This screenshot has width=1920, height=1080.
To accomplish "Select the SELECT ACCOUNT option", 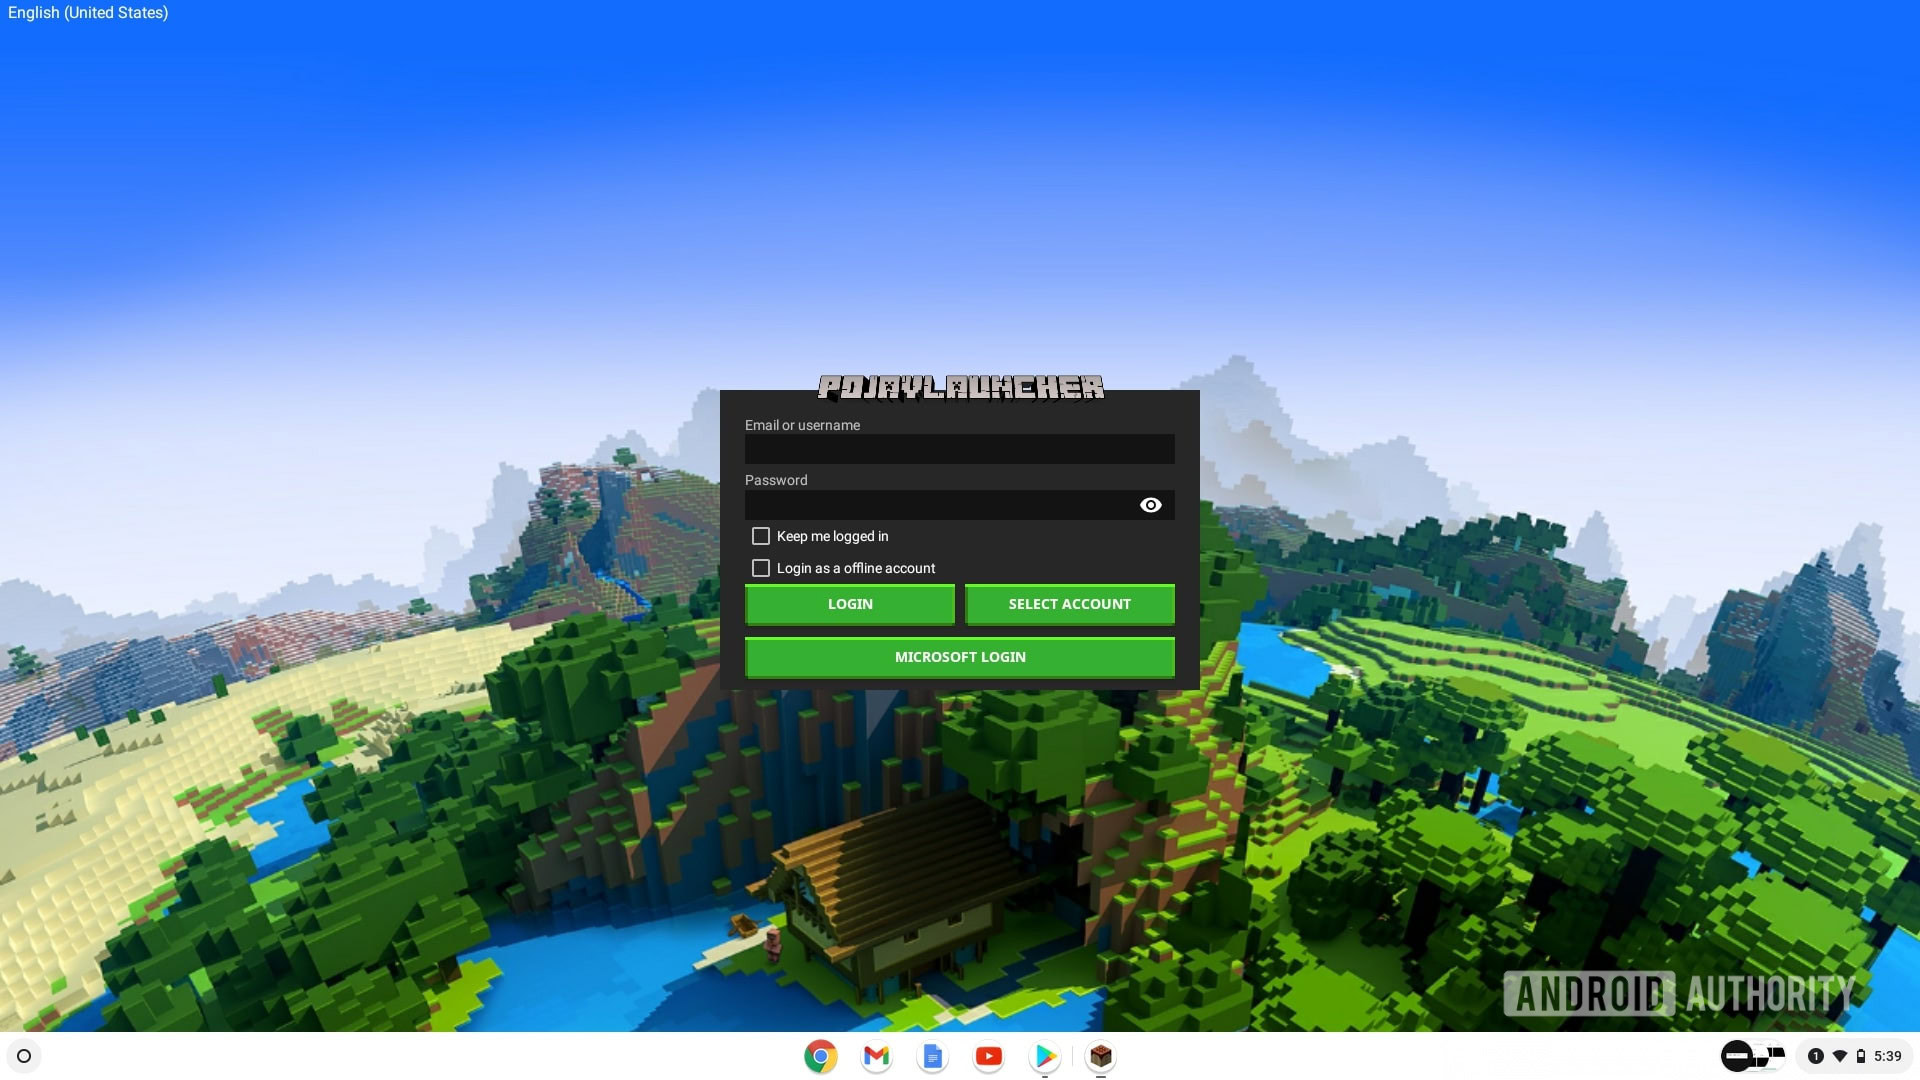I will 1069,604.
